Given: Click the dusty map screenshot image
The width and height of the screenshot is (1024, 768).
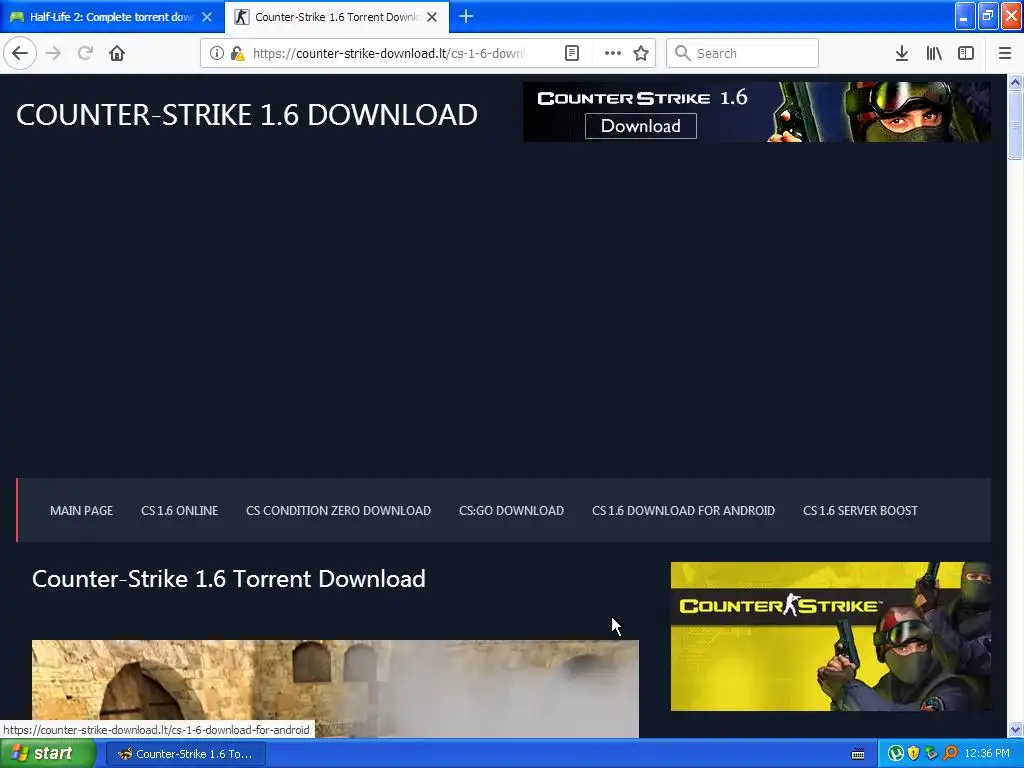Looking at the screenshot, I should click(335, 689).
